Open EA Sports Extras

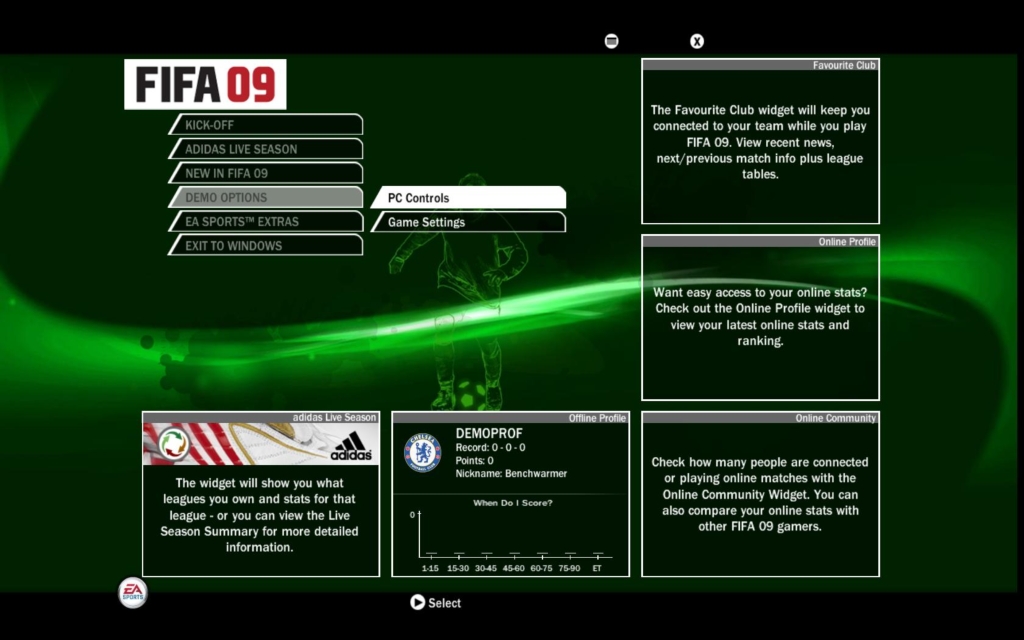(x=266, y=221)
